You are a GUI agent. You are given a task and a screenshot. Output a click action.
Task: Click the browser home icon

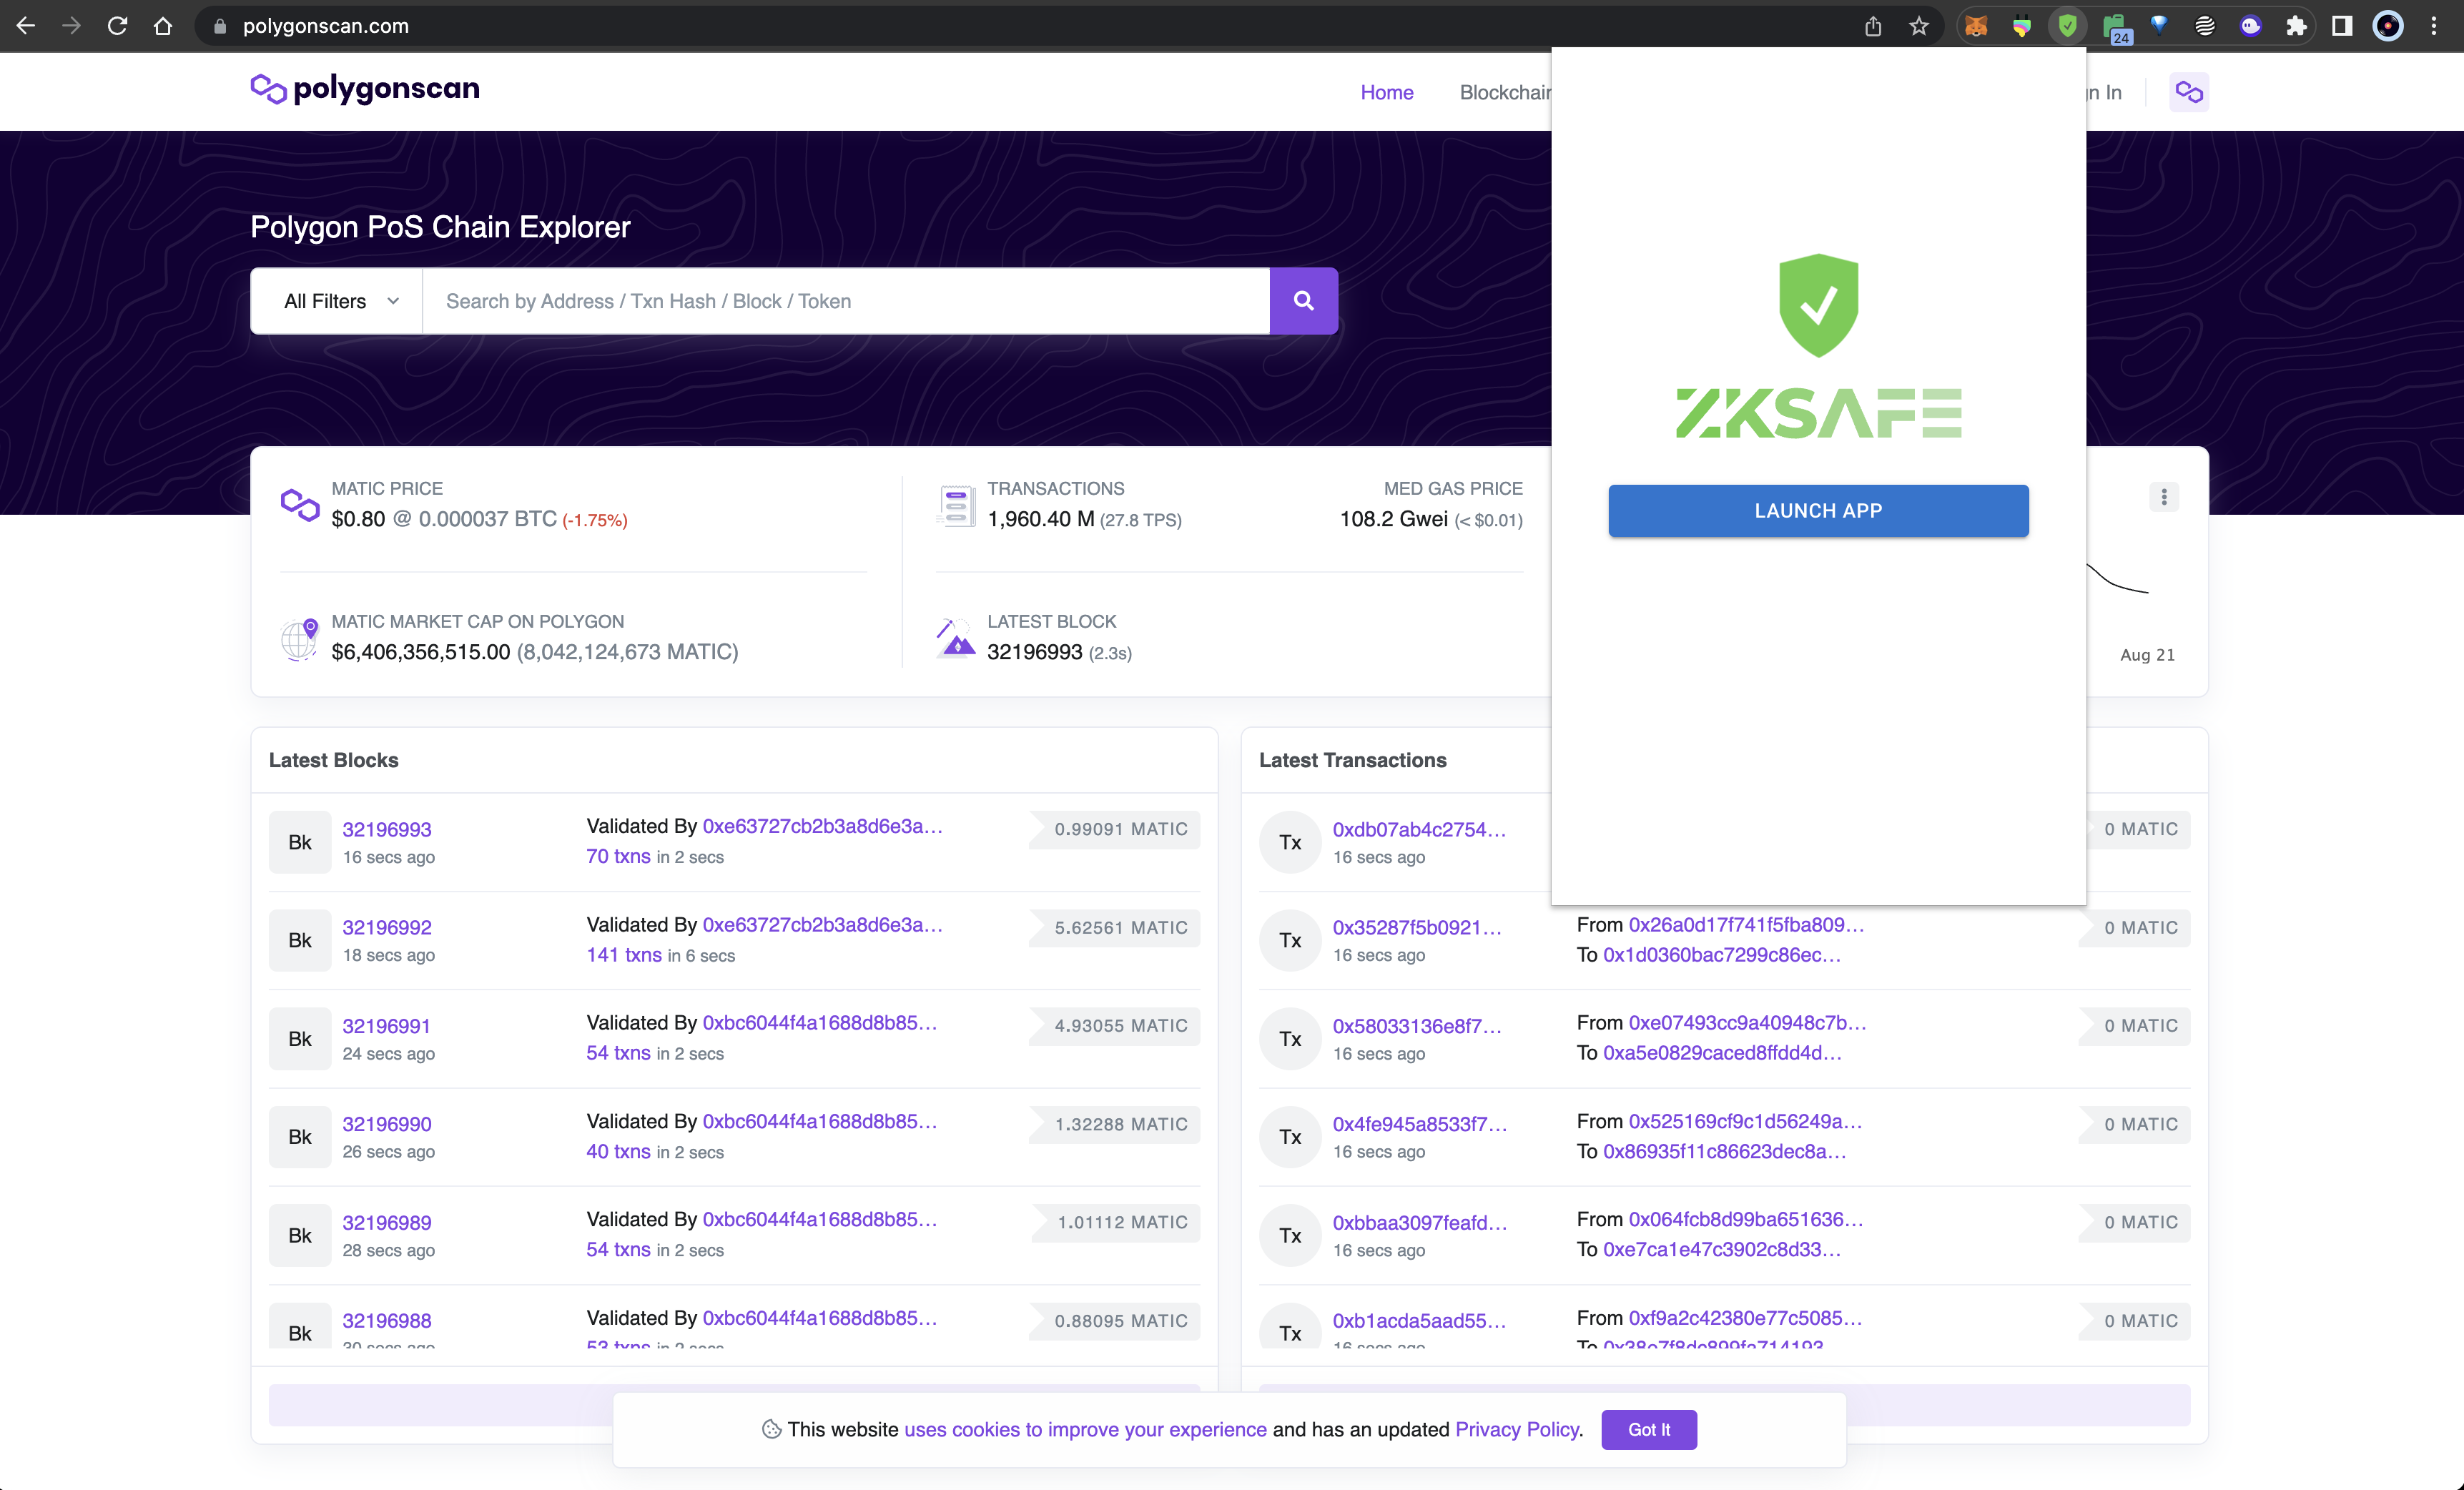163,26
